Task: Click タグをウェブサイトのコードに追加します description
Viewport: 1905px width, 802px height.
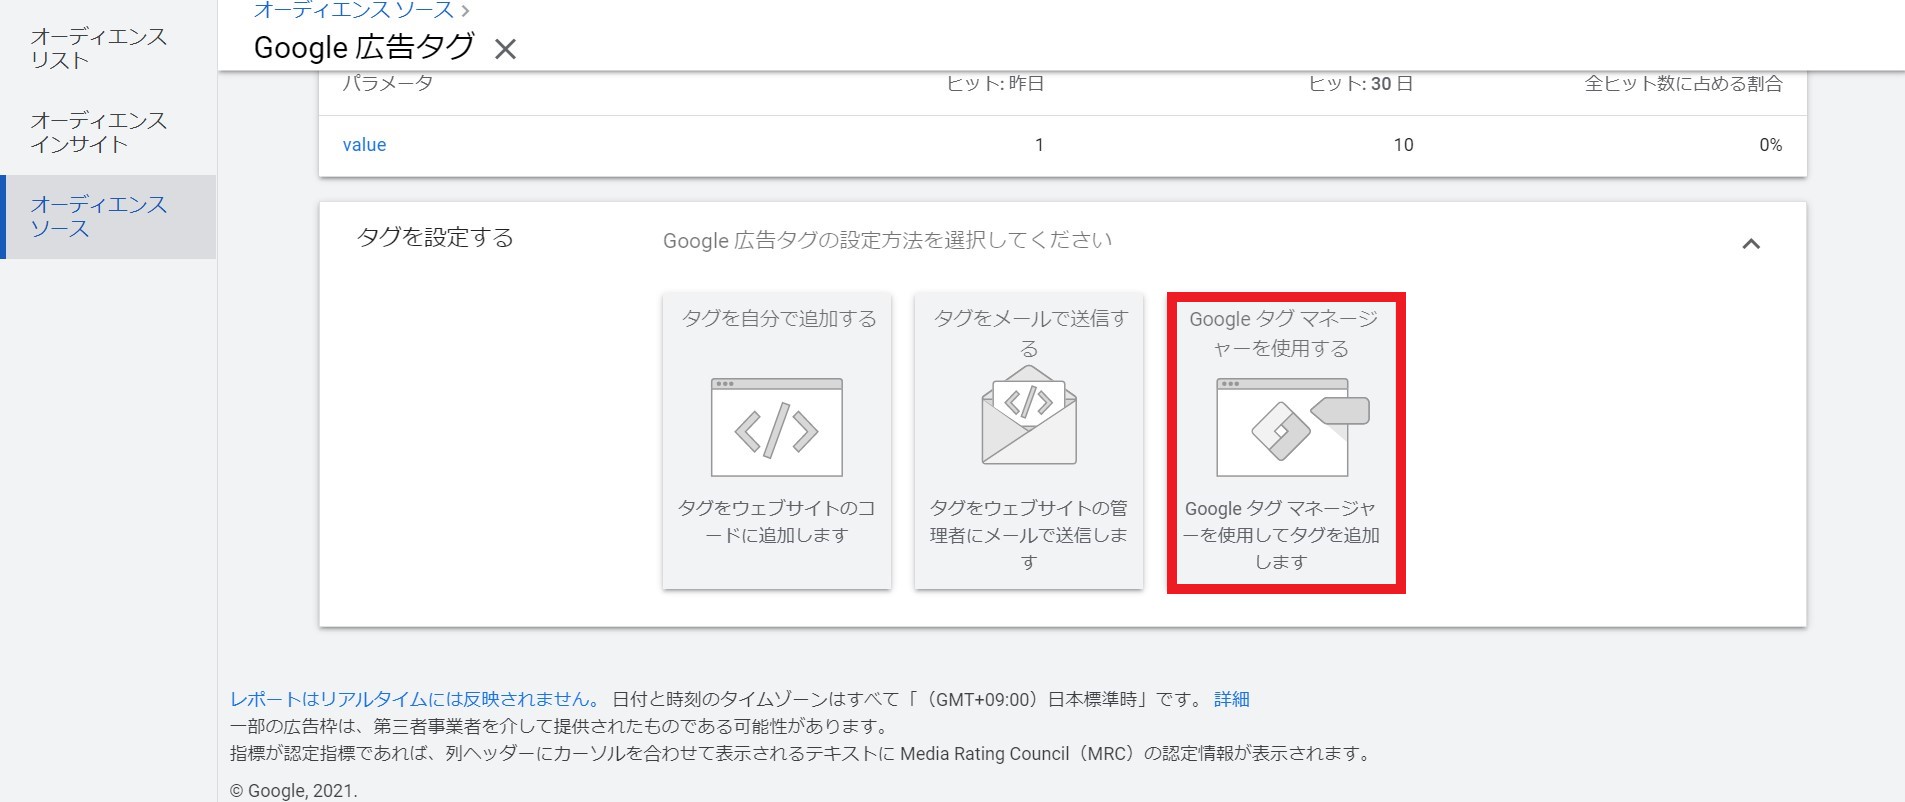Action: (x=777, y=522)
